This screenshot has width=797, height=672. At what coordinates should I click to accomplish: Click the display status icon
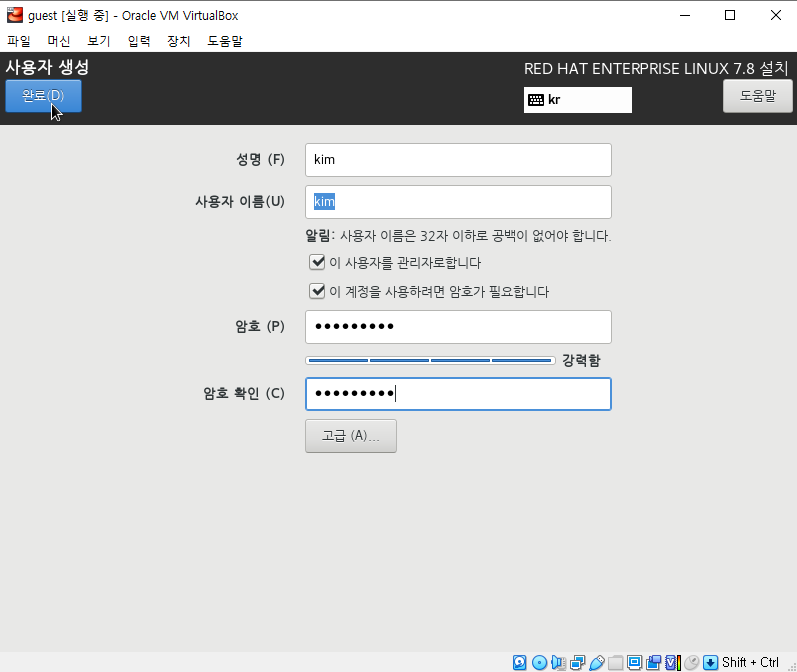pyautogui.click(x=634, y=662)
